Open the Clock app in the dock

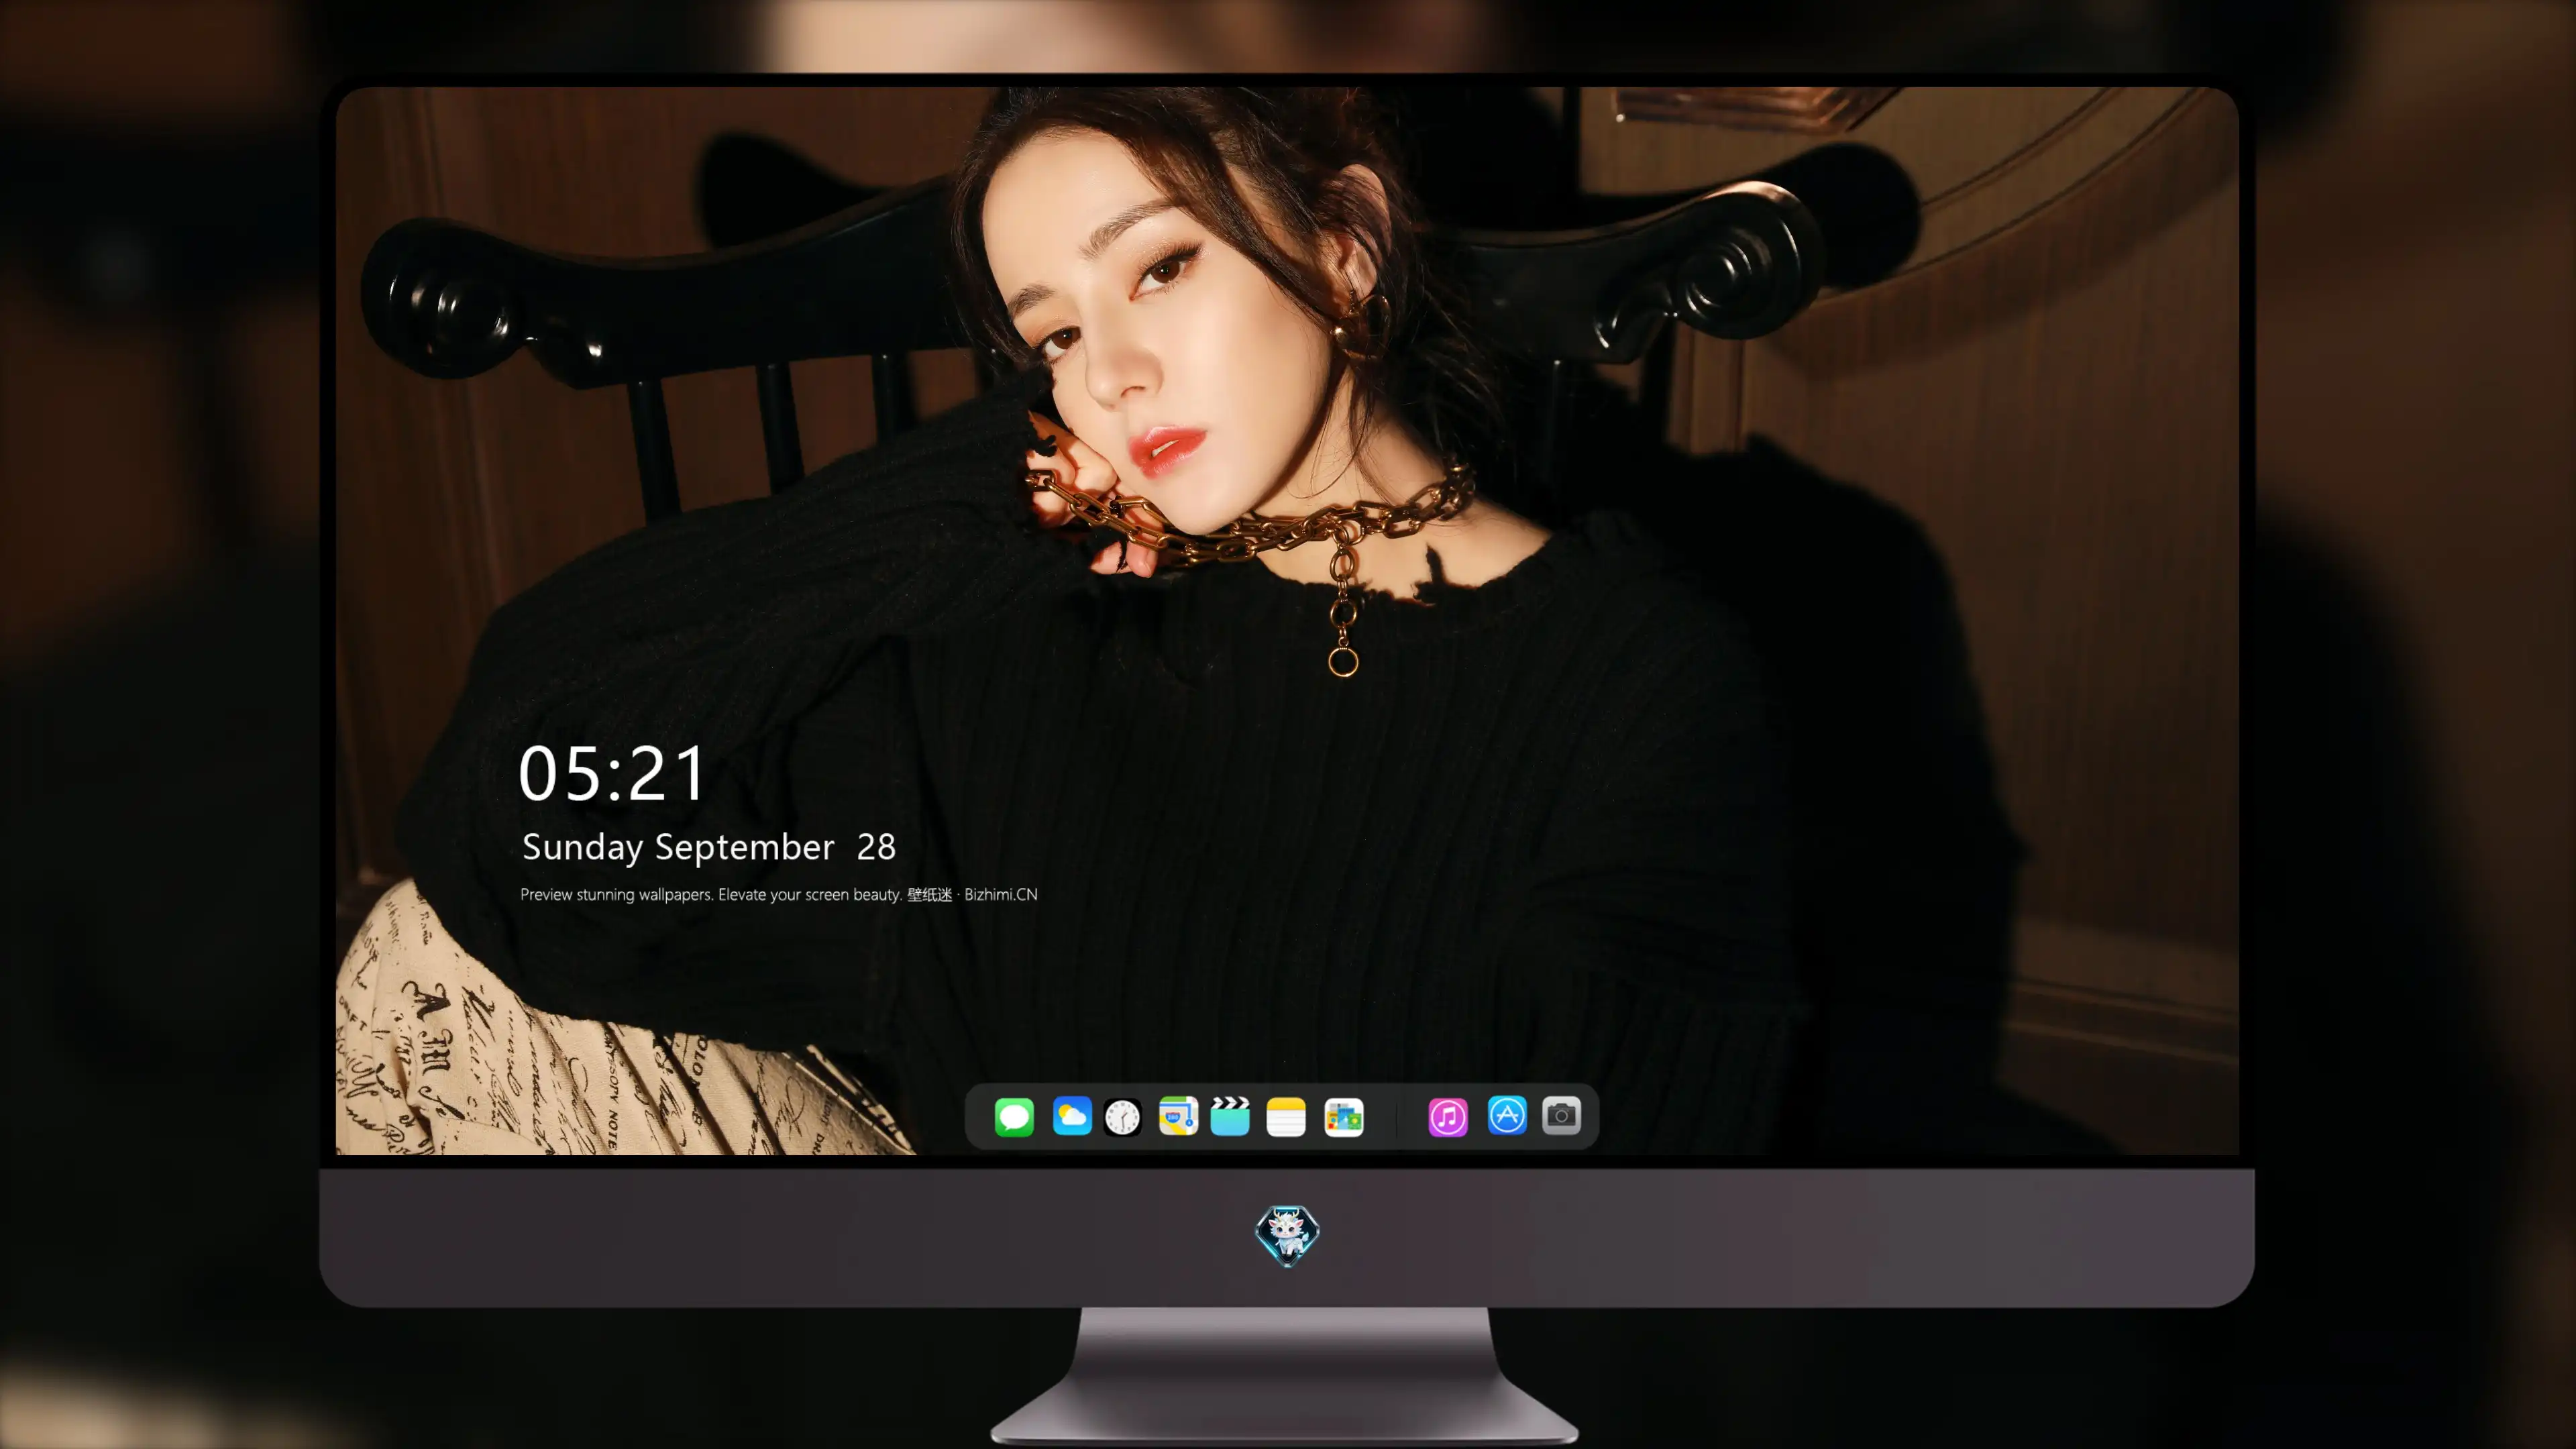tap(1122, 1116)
